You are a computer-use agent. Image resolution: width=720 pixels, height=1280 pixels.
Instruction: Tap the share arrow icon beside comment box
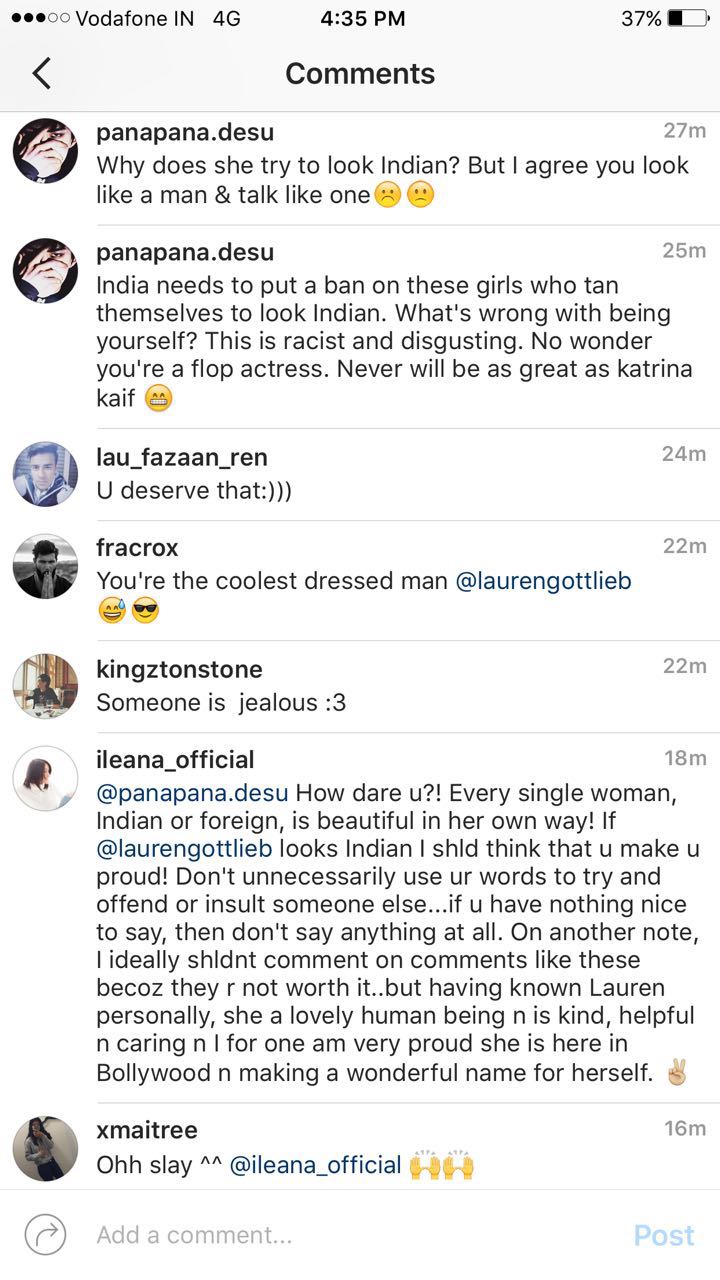(45, 1234)
